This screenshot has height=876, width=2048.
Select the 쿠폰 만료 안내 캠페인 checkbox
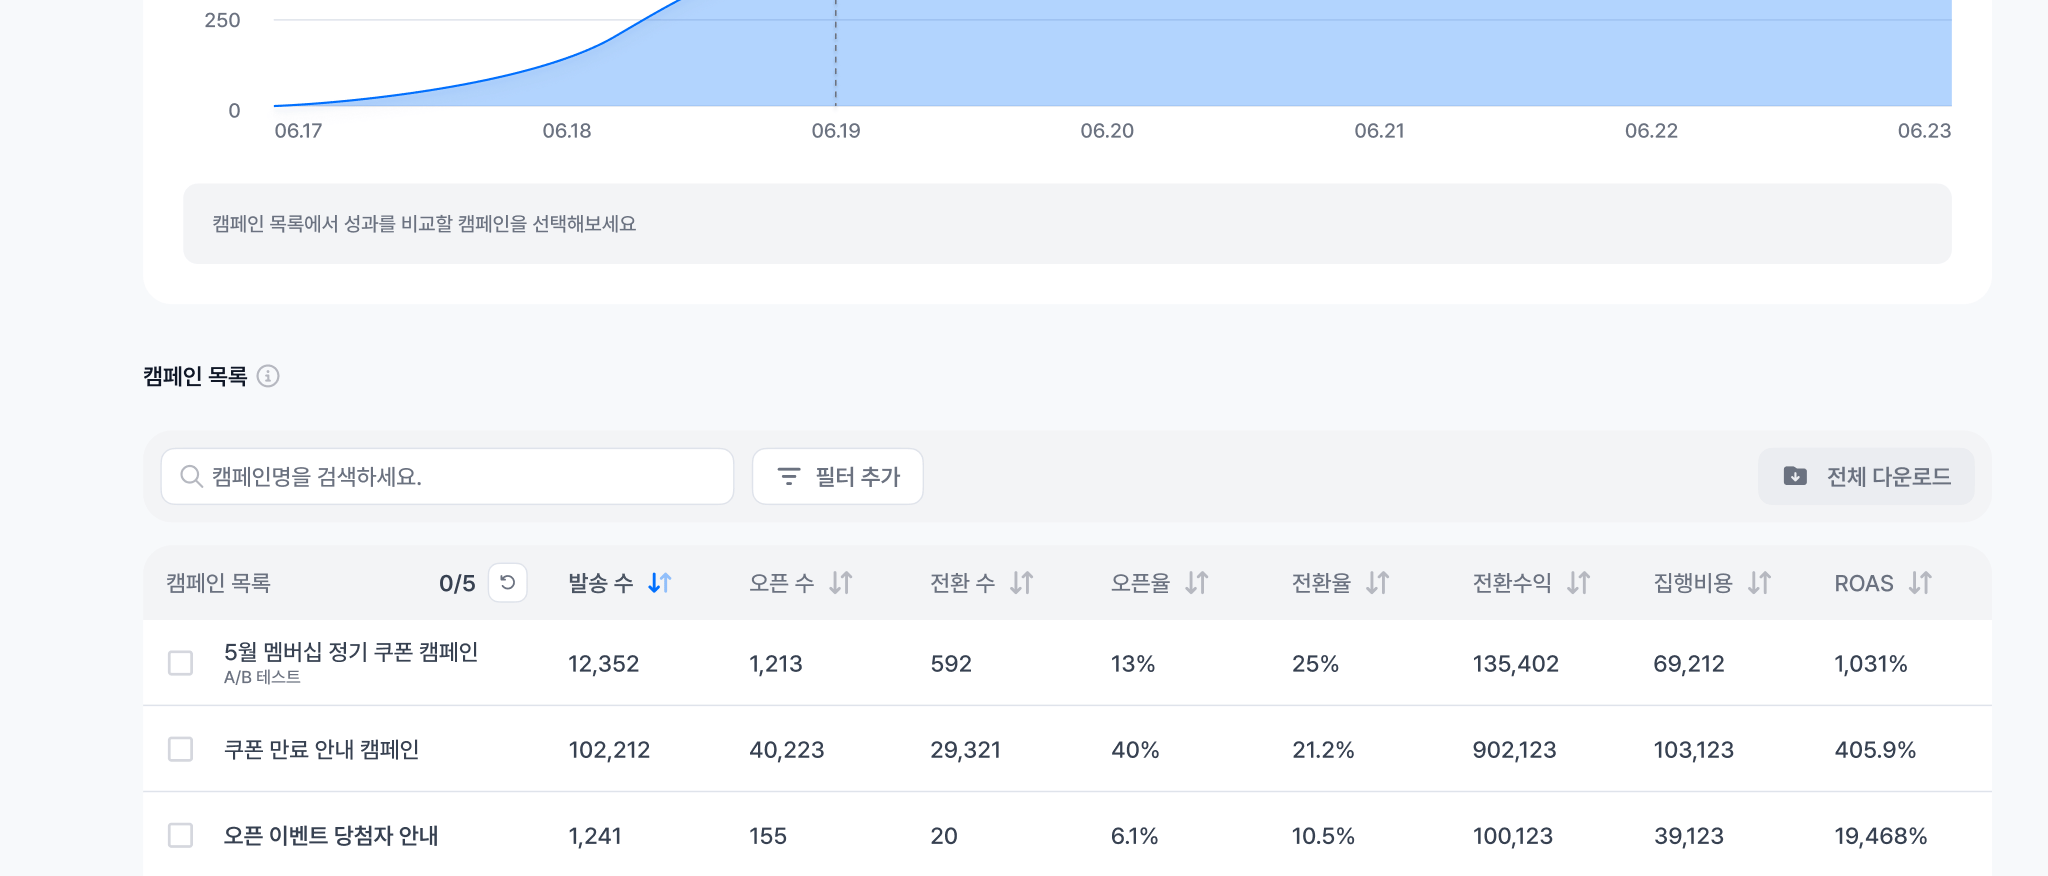[x=181, y=749]
